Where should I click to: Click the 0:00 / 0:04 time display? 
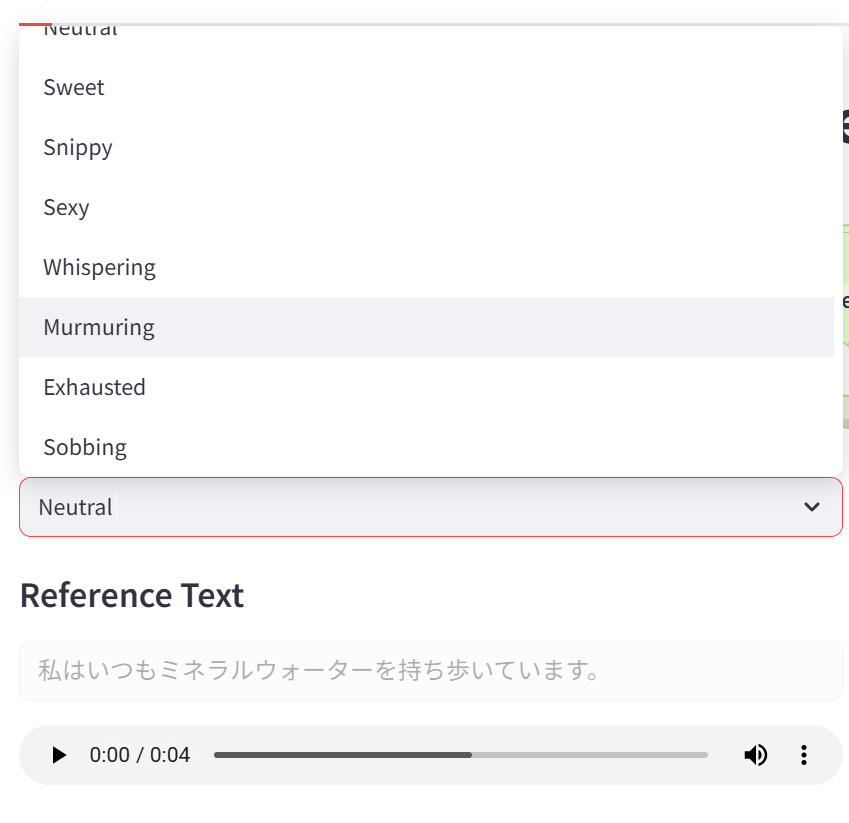pos(139,755)
